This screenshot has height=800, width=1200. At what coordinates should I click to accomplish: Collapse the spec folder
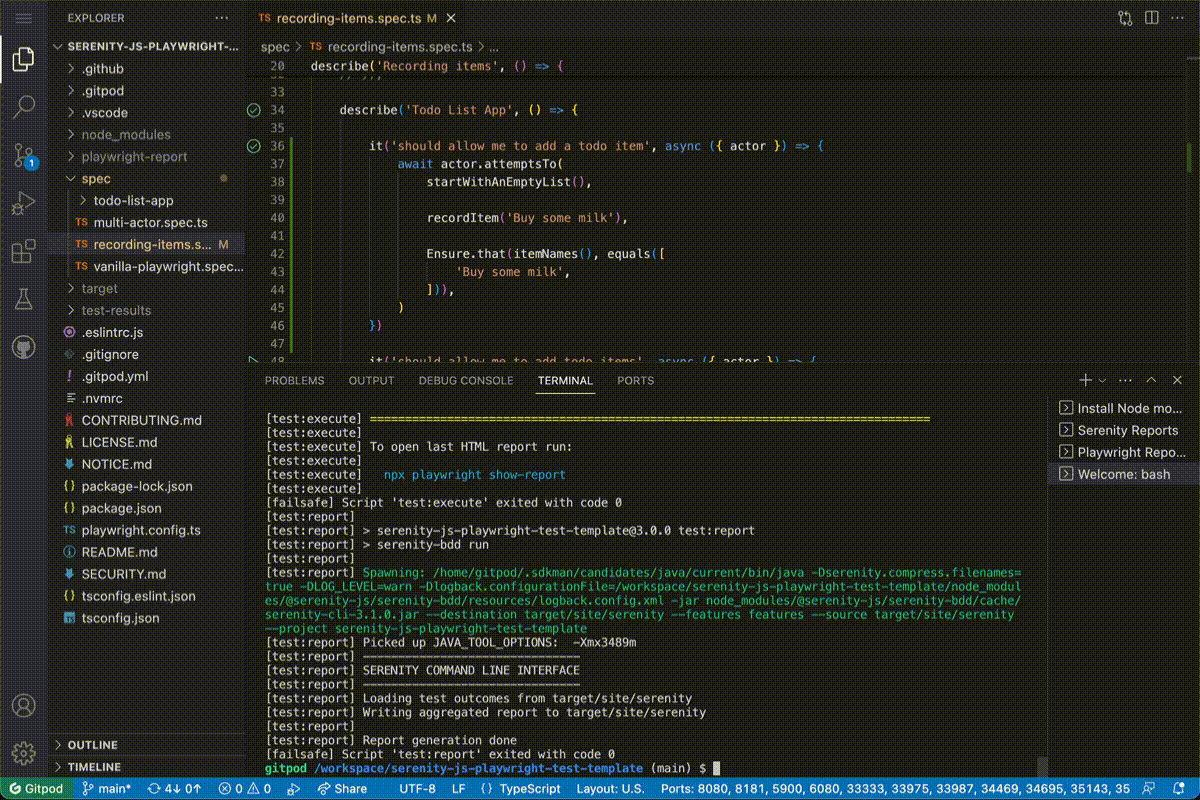point(96,179)
